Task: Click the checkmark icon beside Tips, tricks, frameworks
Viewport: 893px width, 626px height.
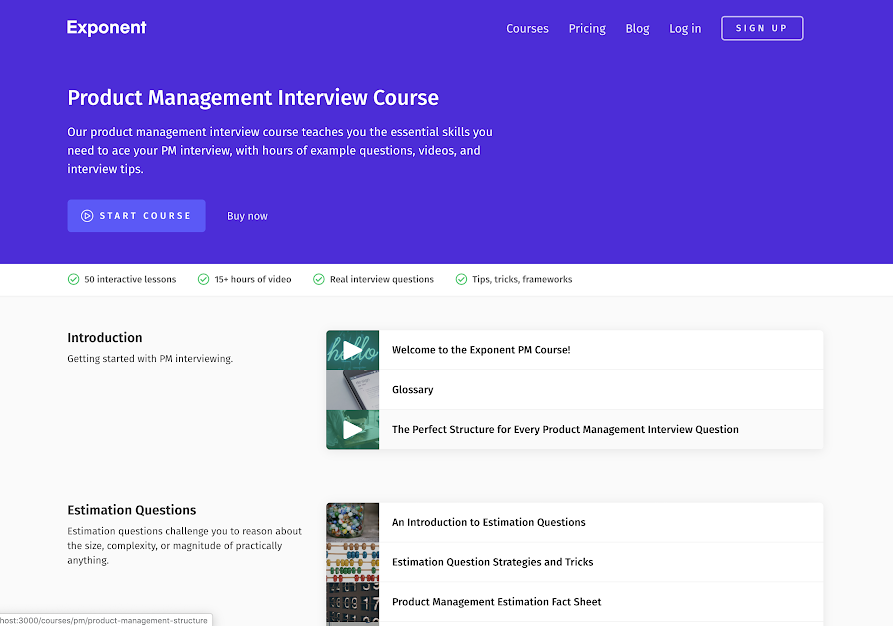Action: tap(461, 279)
